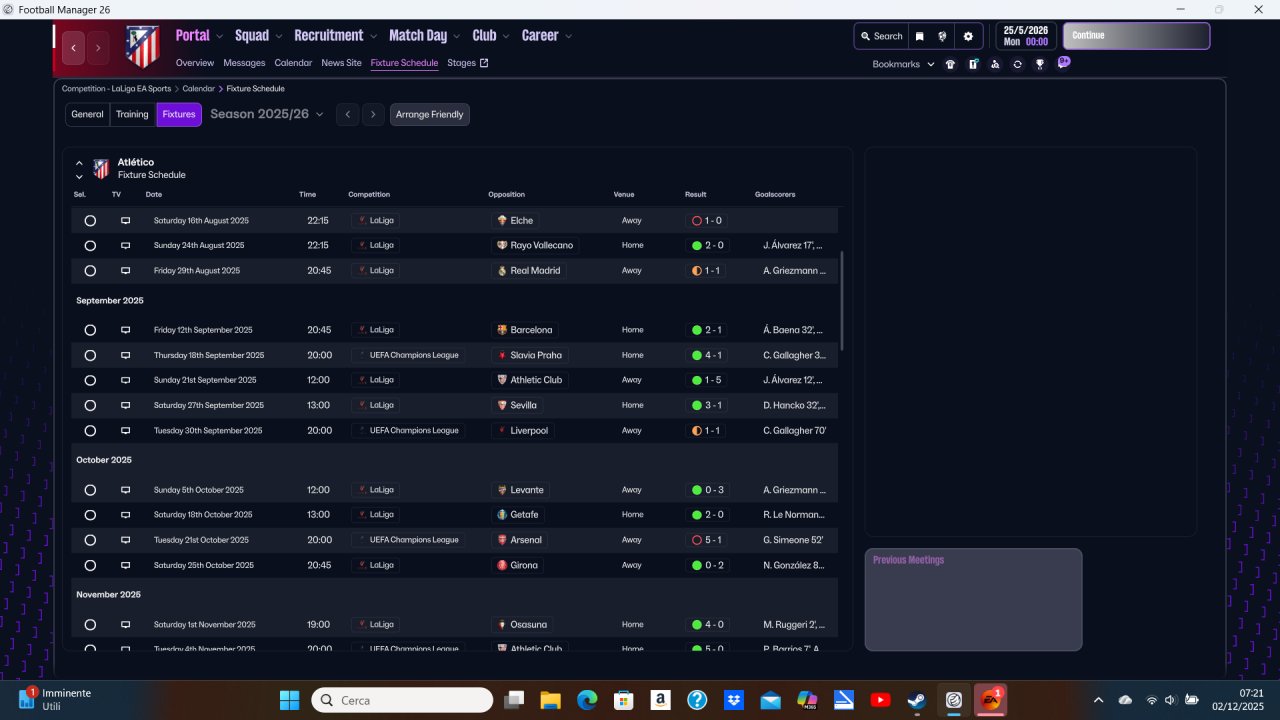Open the 9+ chat notifications bubble
The image size is (1280, 720).
[1064, 62]
